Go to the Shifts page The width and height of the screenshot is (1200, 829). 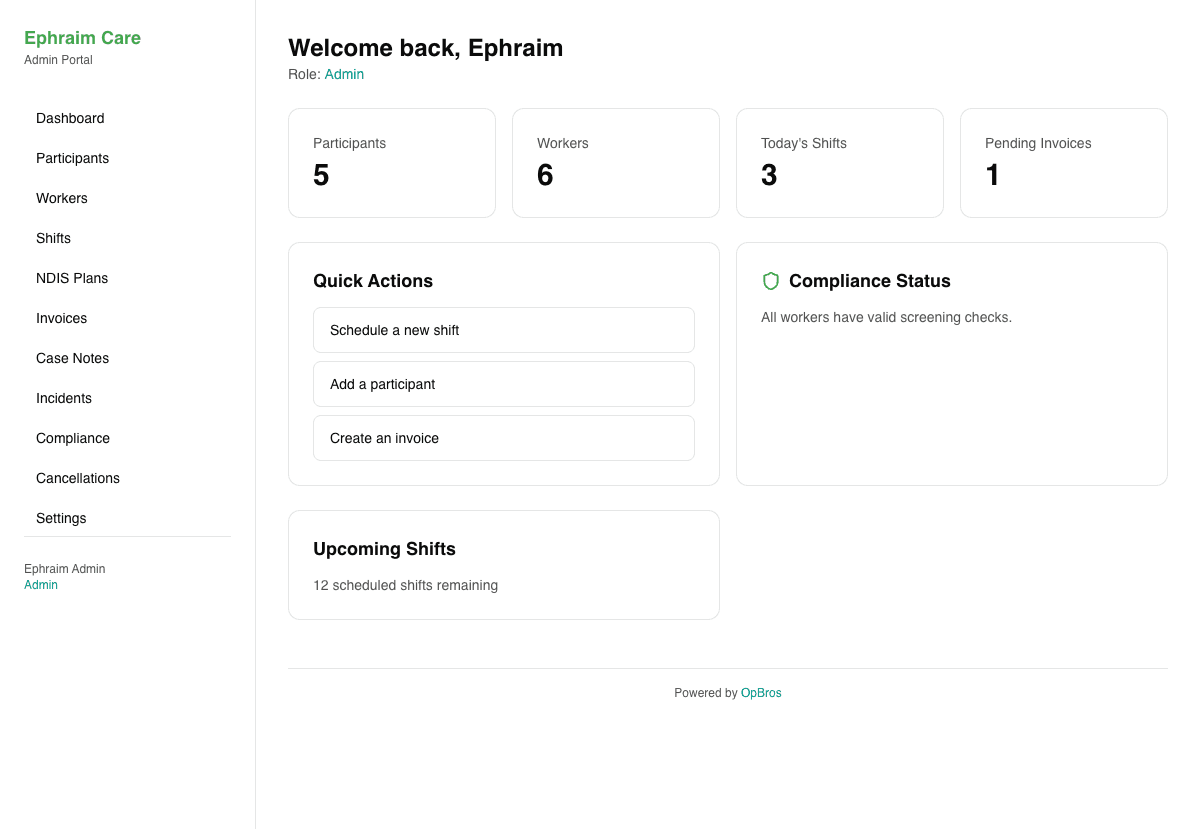click(x=53, y=238)
